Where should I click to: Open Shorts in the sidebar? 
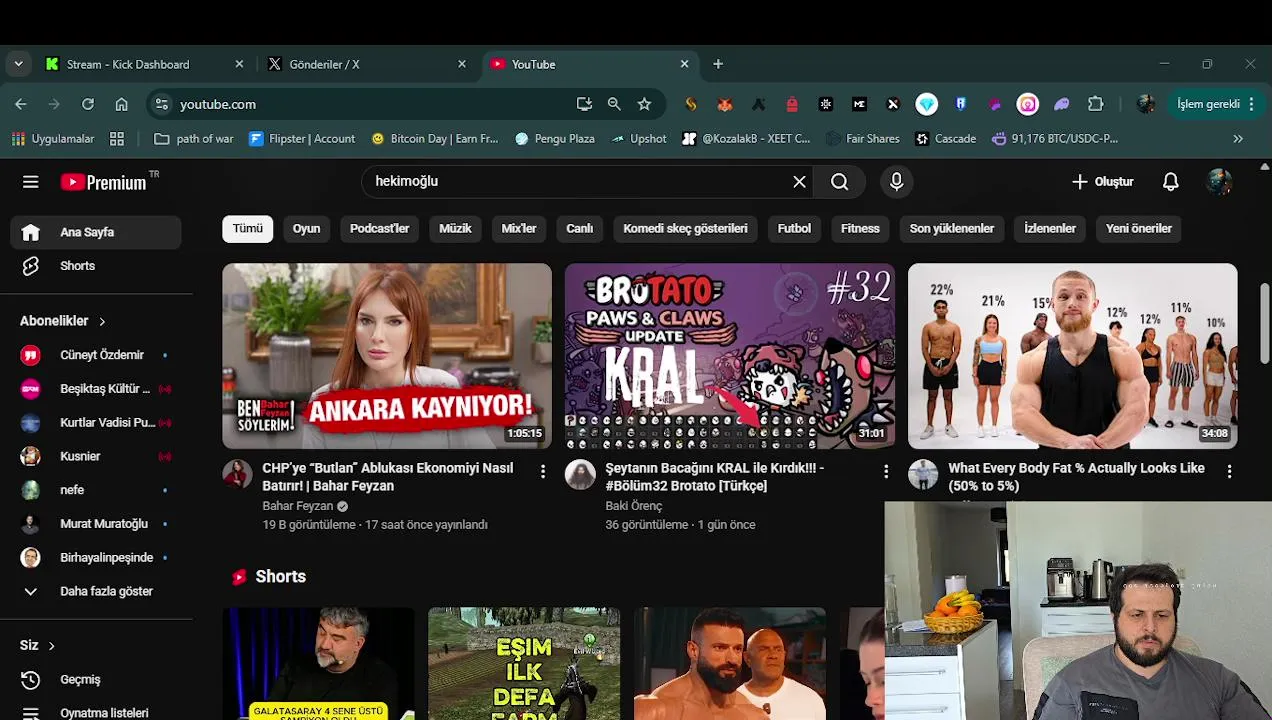(x=96, y=266)
